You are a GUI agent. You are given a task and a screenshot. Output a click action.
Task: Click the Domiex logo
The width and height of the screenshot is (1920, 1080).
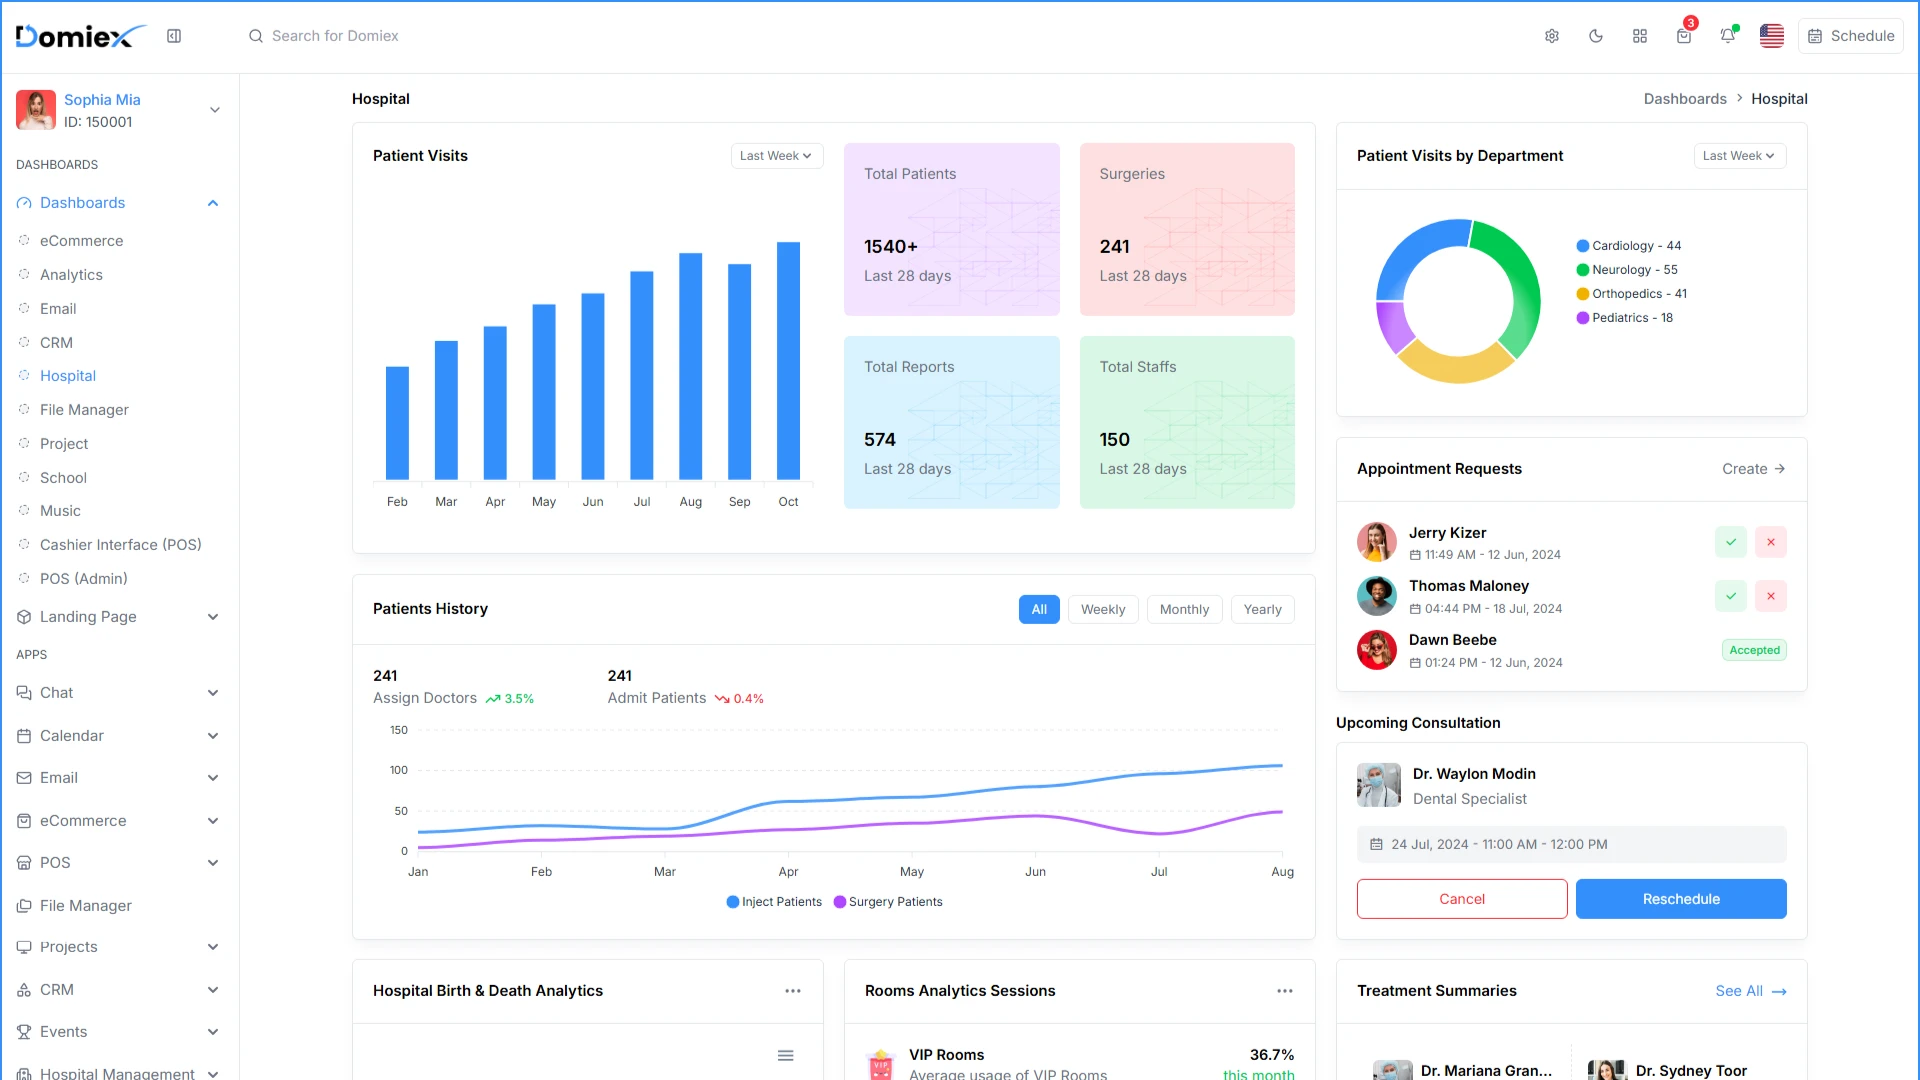coord(80,36)
